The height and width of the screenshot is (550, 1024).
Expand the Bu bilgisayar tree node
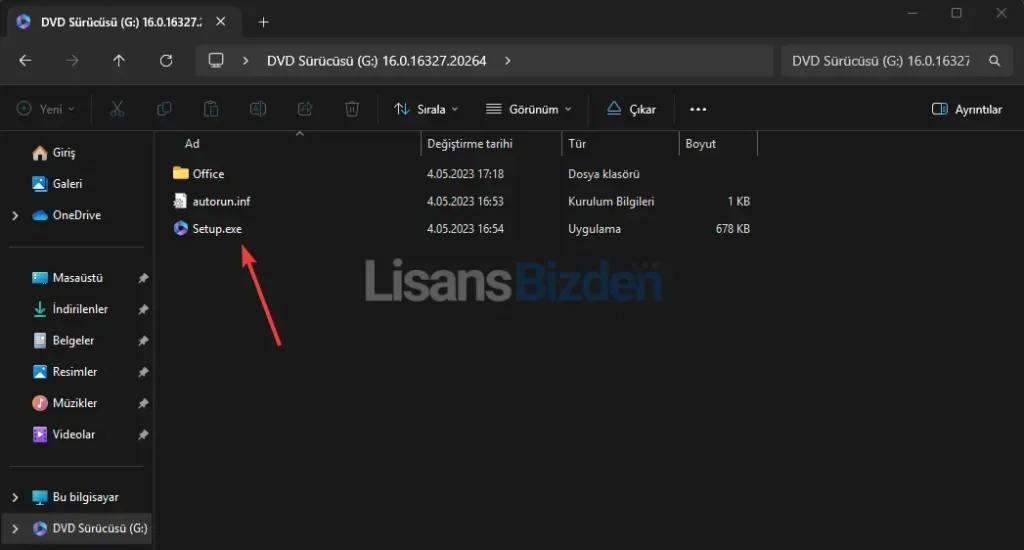pos(15,497)
